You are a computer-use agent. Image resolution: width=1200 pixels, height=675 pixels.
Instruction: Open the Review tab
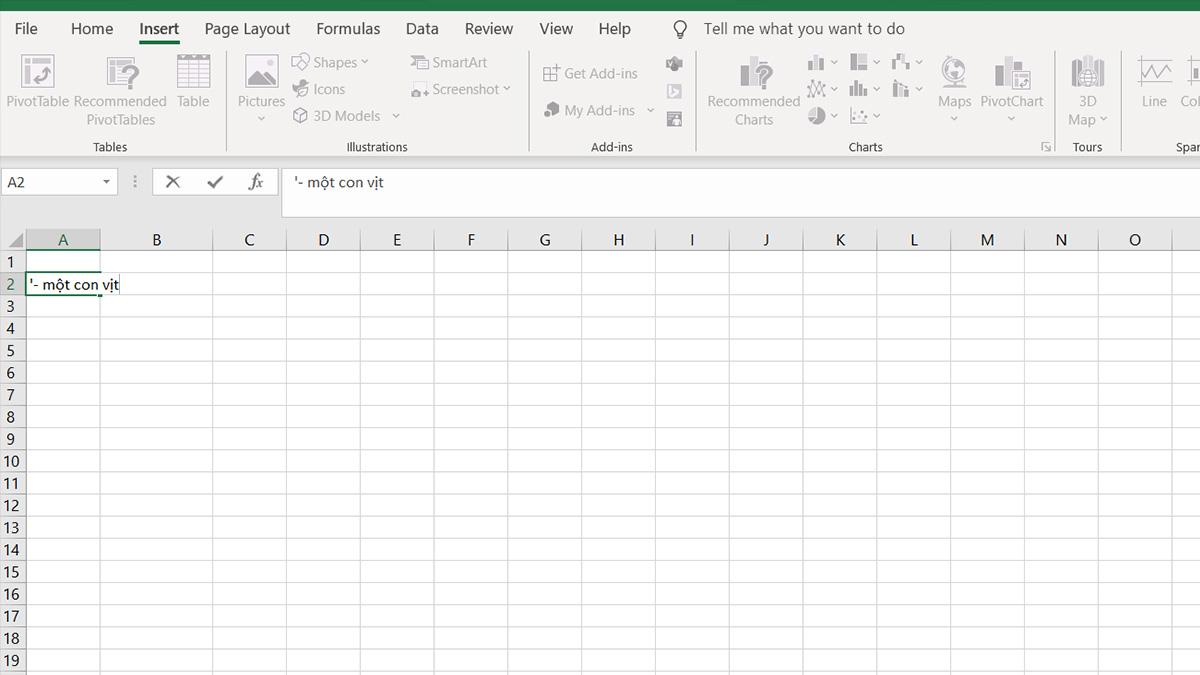pos(489,29)
